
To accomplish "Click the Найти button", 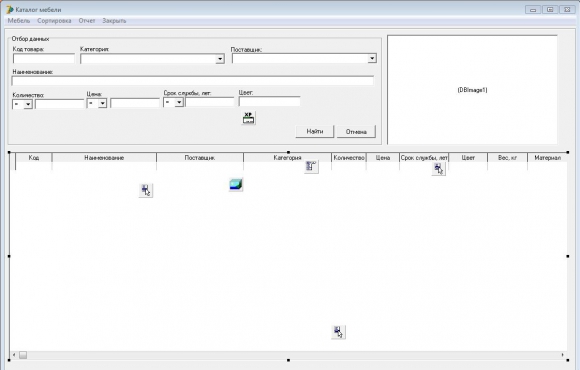I will click(315, 131).
